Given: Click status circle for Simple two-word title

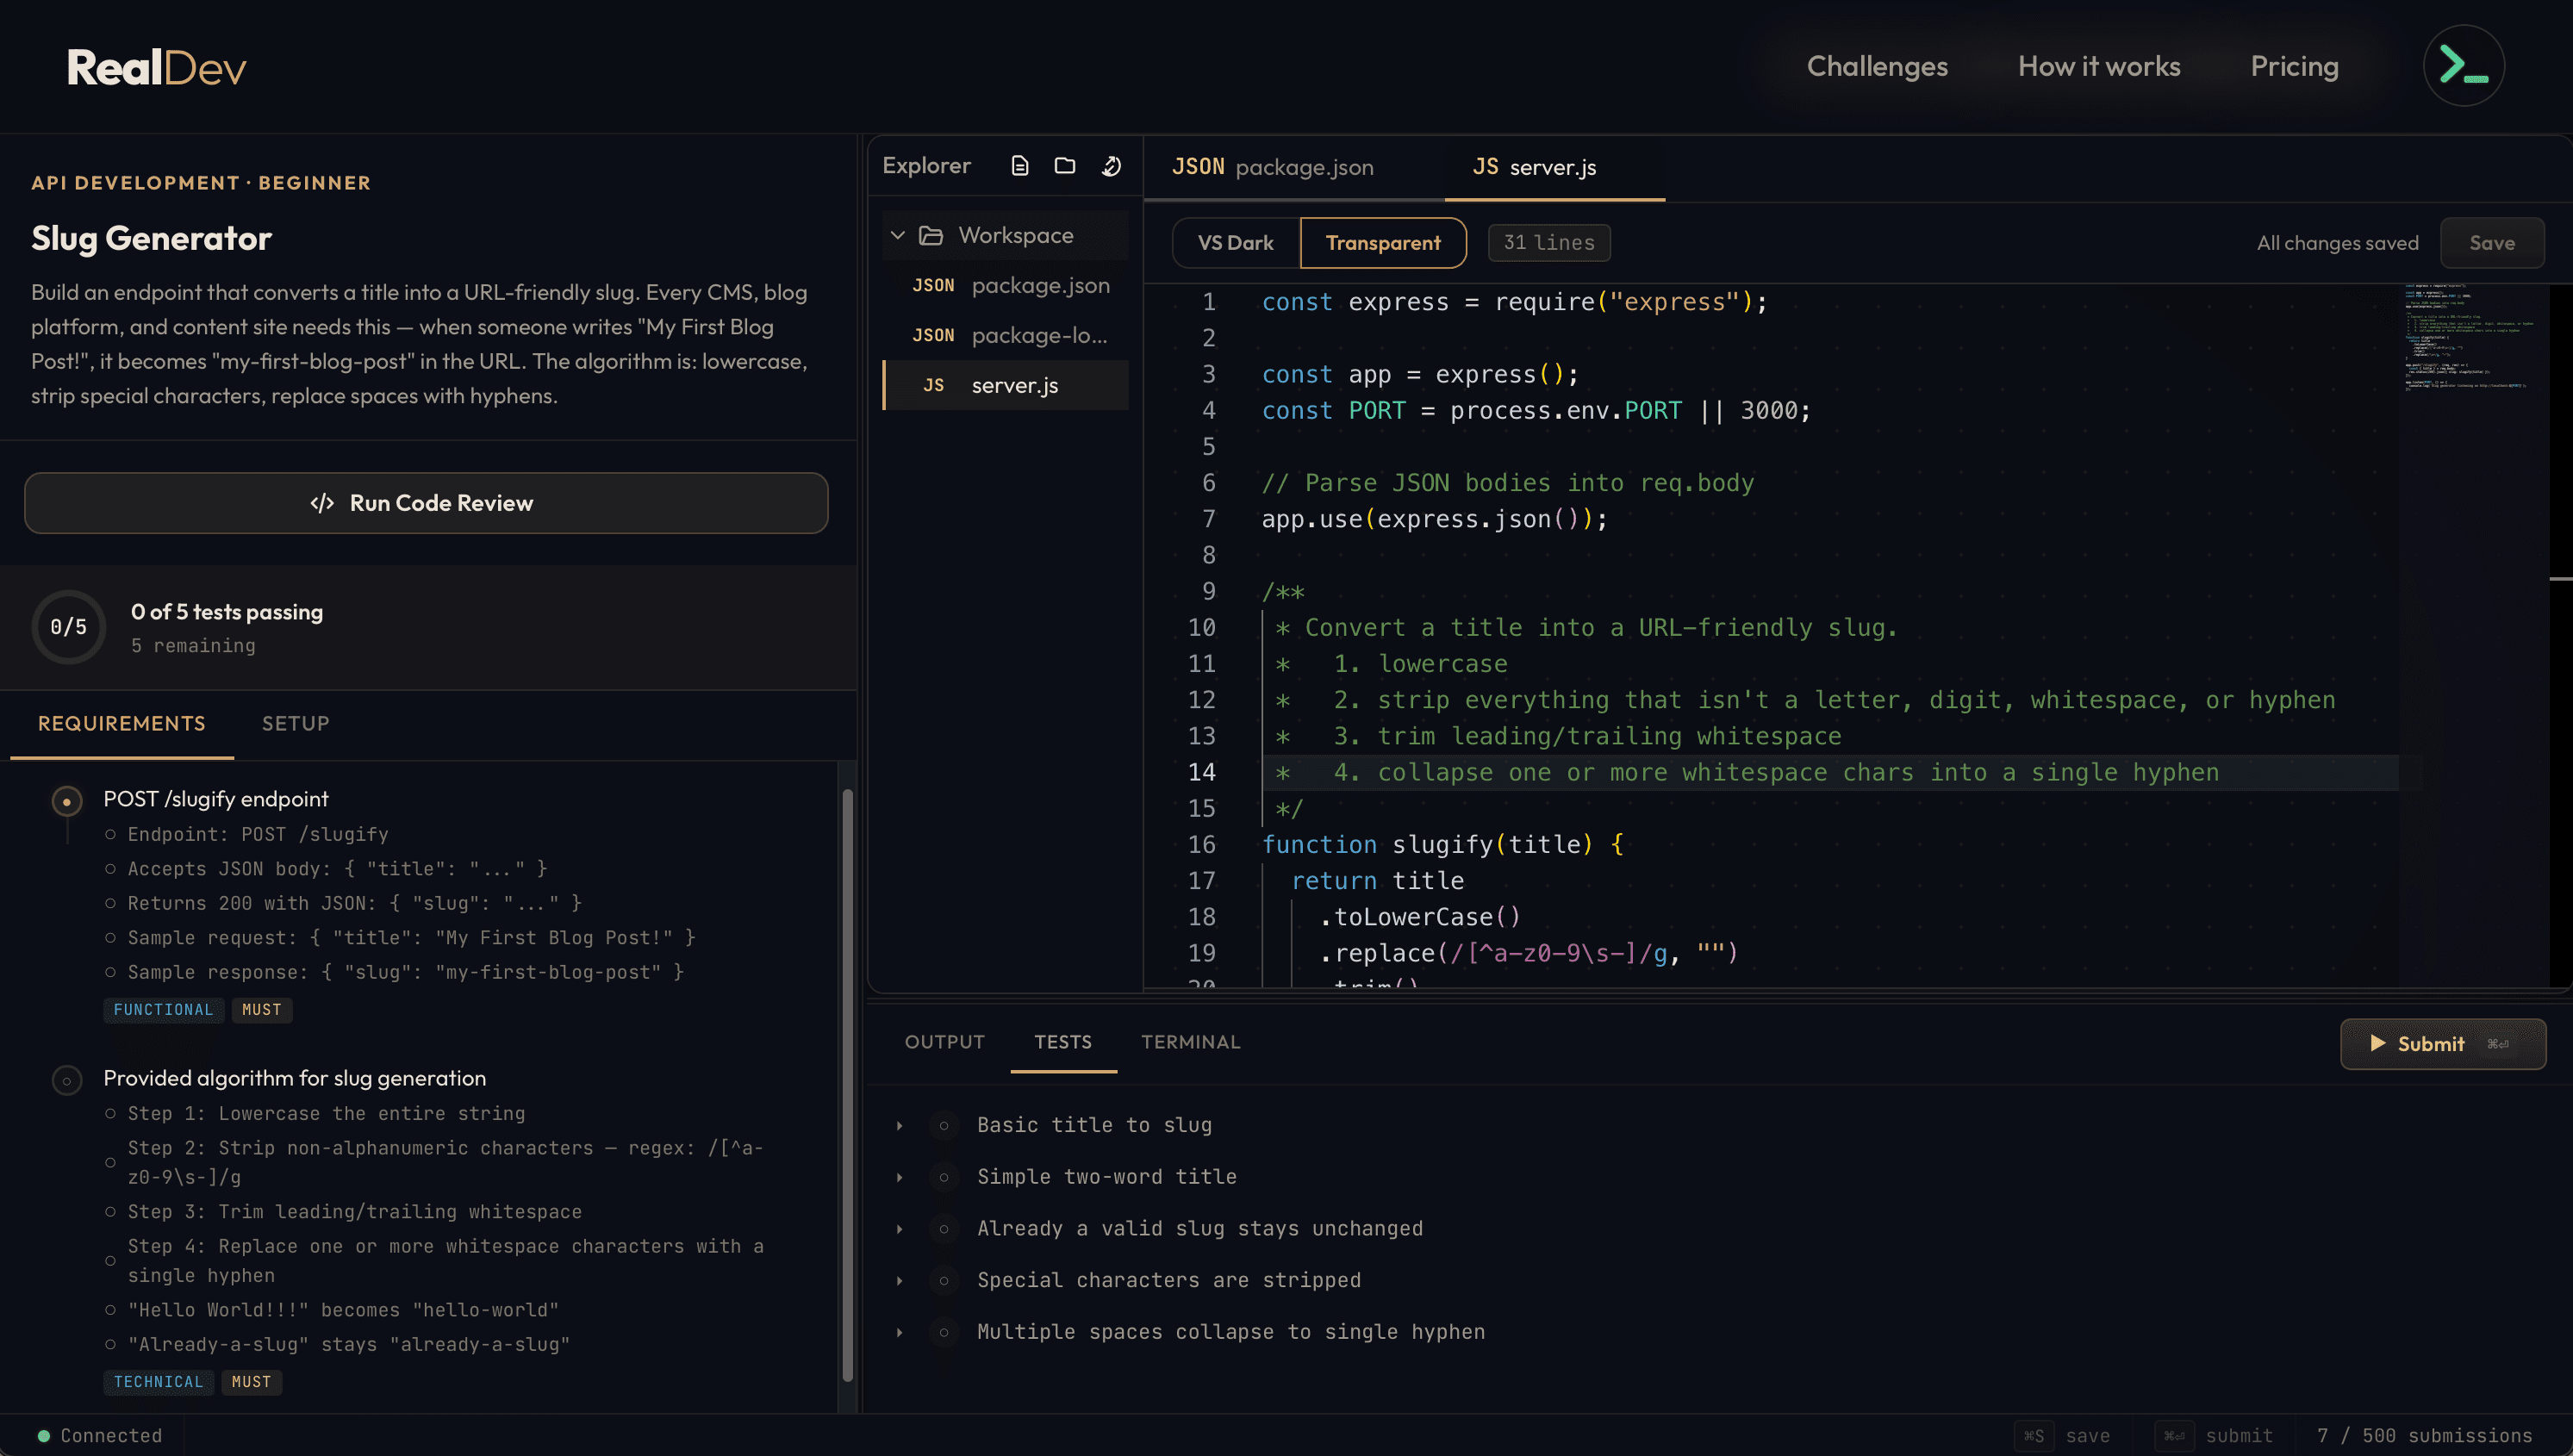Looking at the screenshot, I should tap(943, 1177).
